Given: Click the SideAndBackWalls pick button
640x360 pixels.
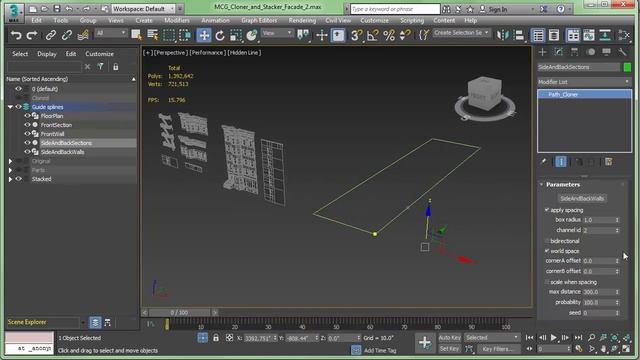Looking at the screenshot, I should click(582, 198).
